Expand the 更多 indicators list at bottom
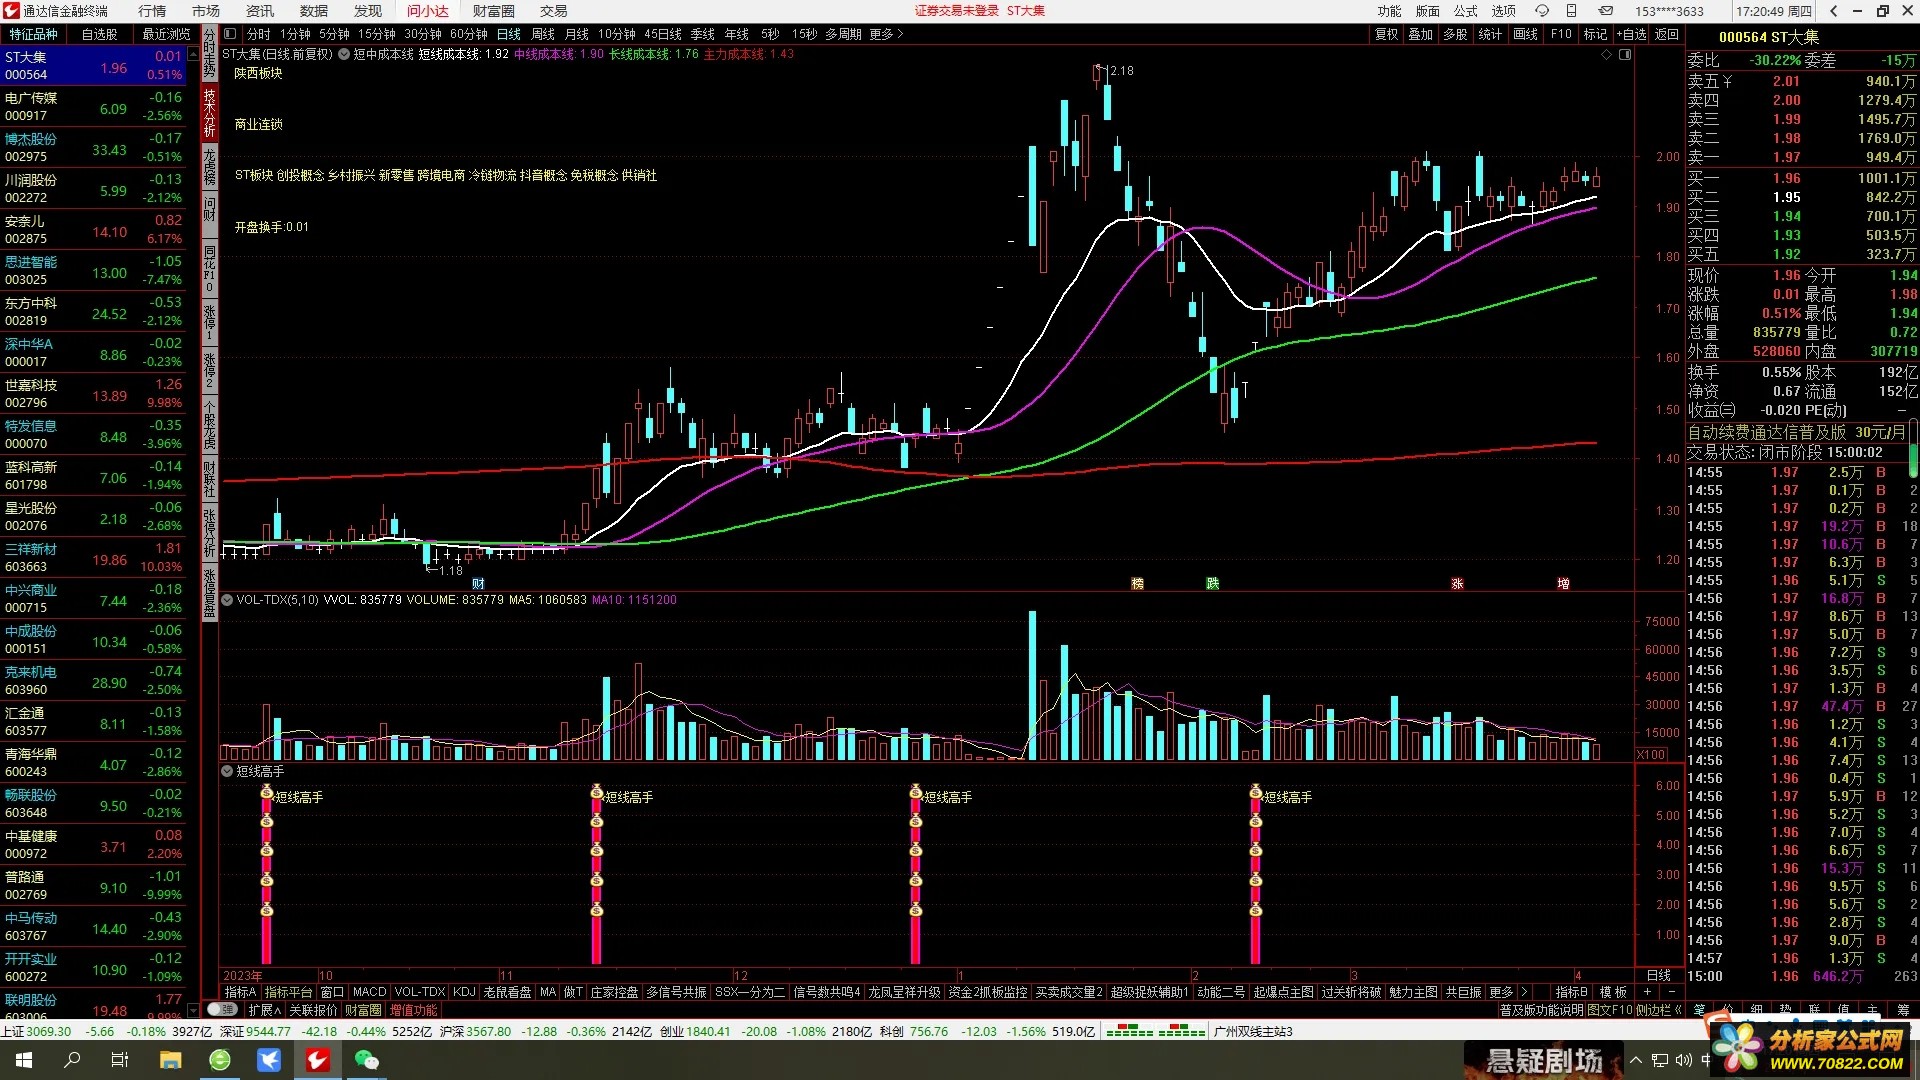The width and height of the screenshot is (1920, 1080). [x=1501, y=992]
